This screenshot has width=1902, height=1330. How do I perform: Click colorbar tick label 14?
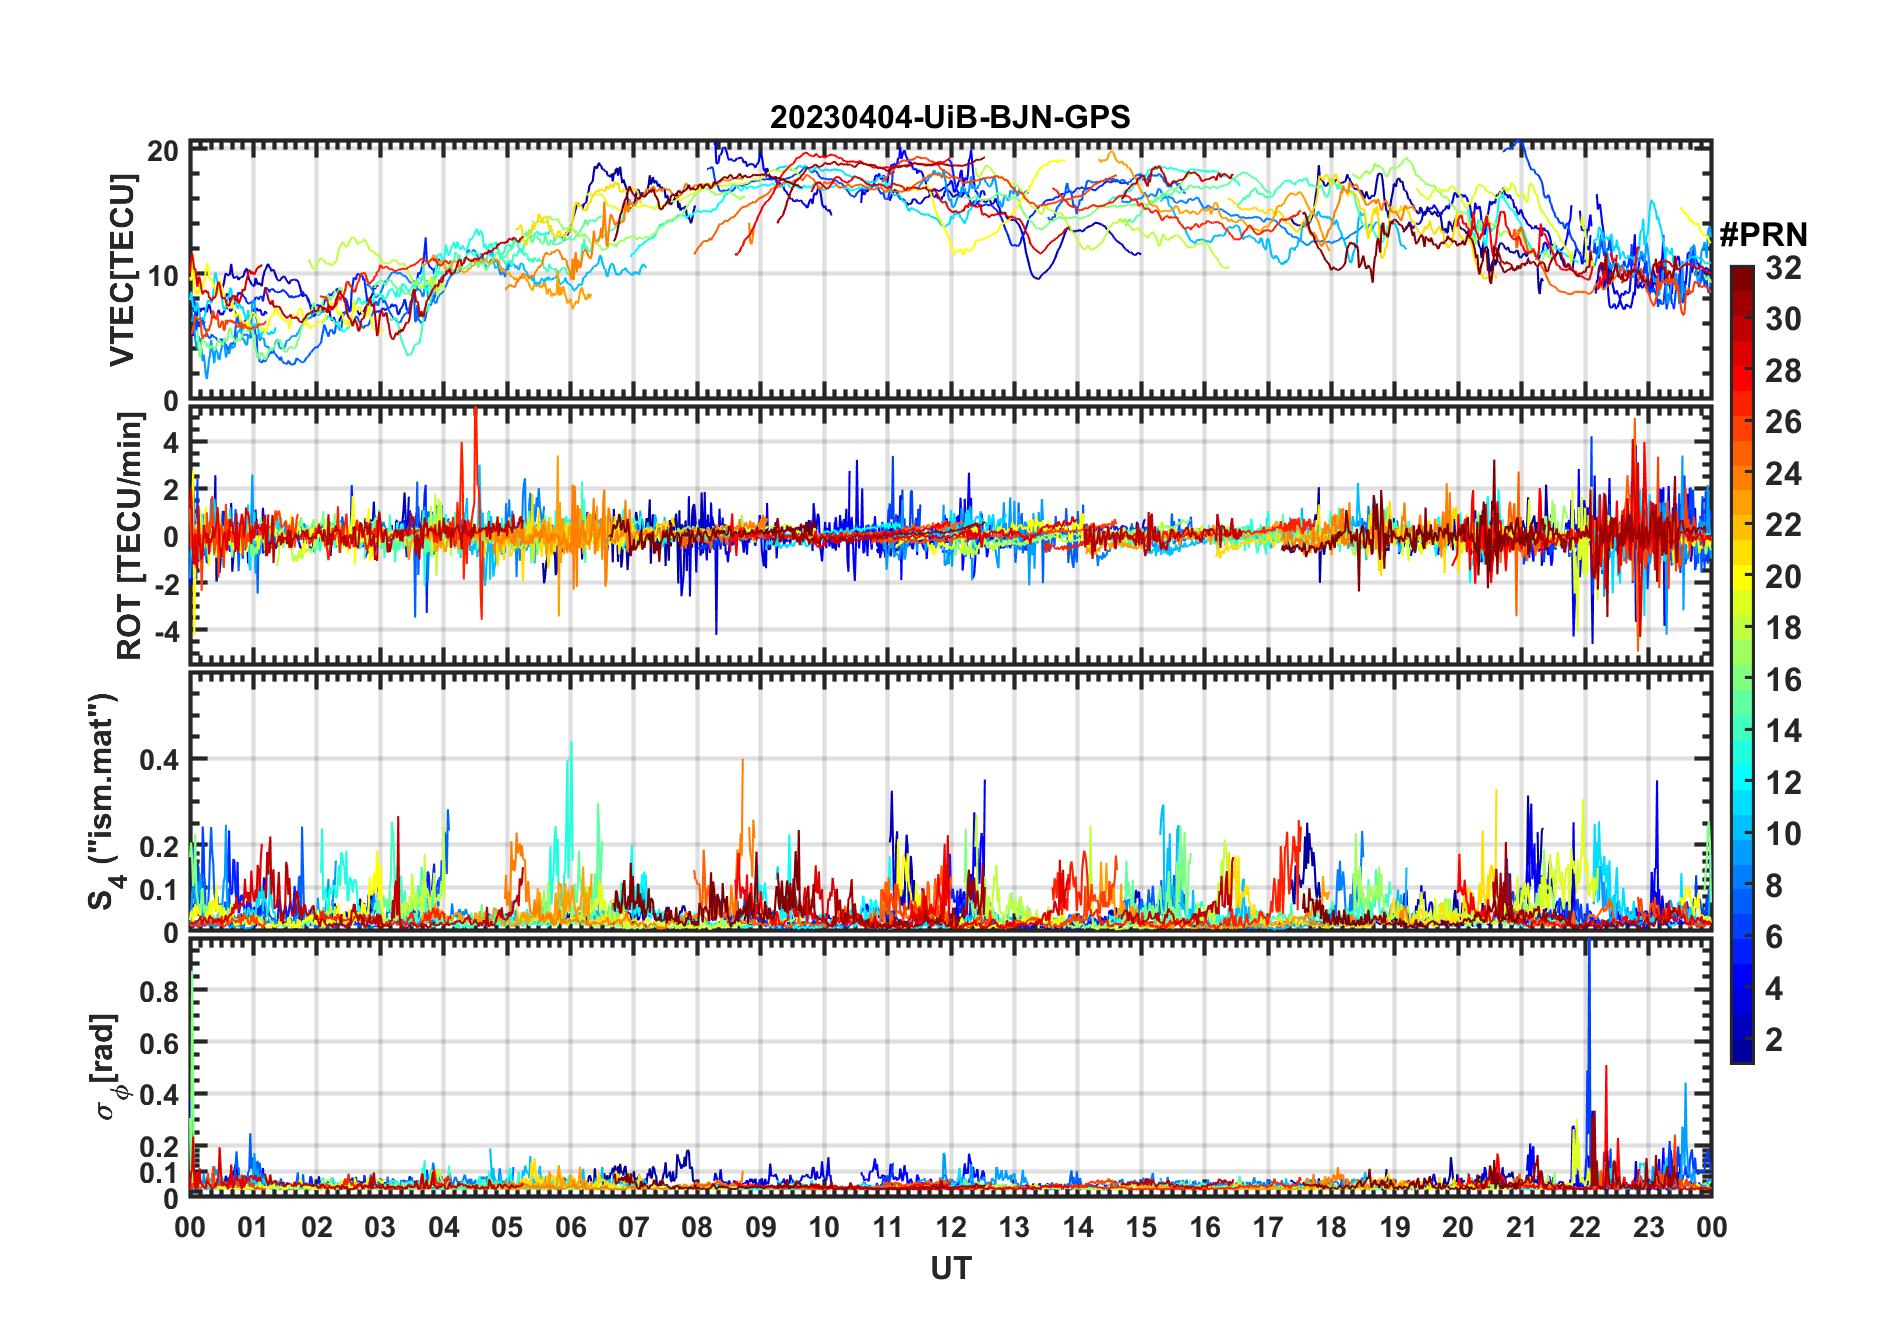1783,731
